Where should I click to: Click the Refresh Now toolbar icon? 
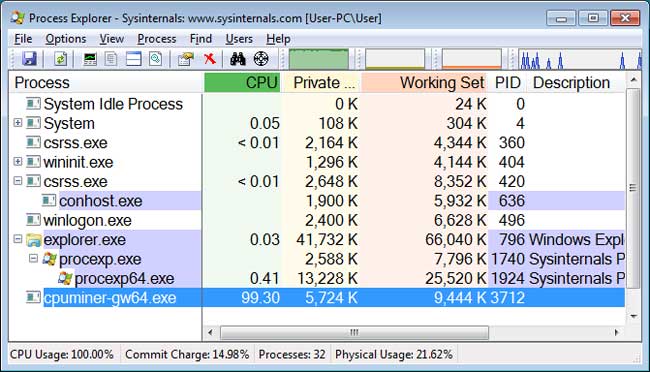pos(61,59)
